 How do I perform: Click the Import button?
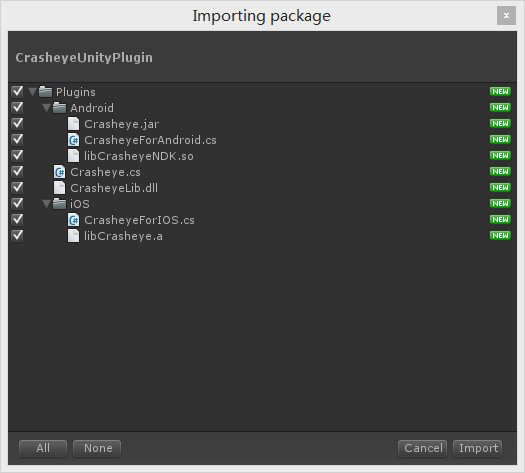pos(477,448)
